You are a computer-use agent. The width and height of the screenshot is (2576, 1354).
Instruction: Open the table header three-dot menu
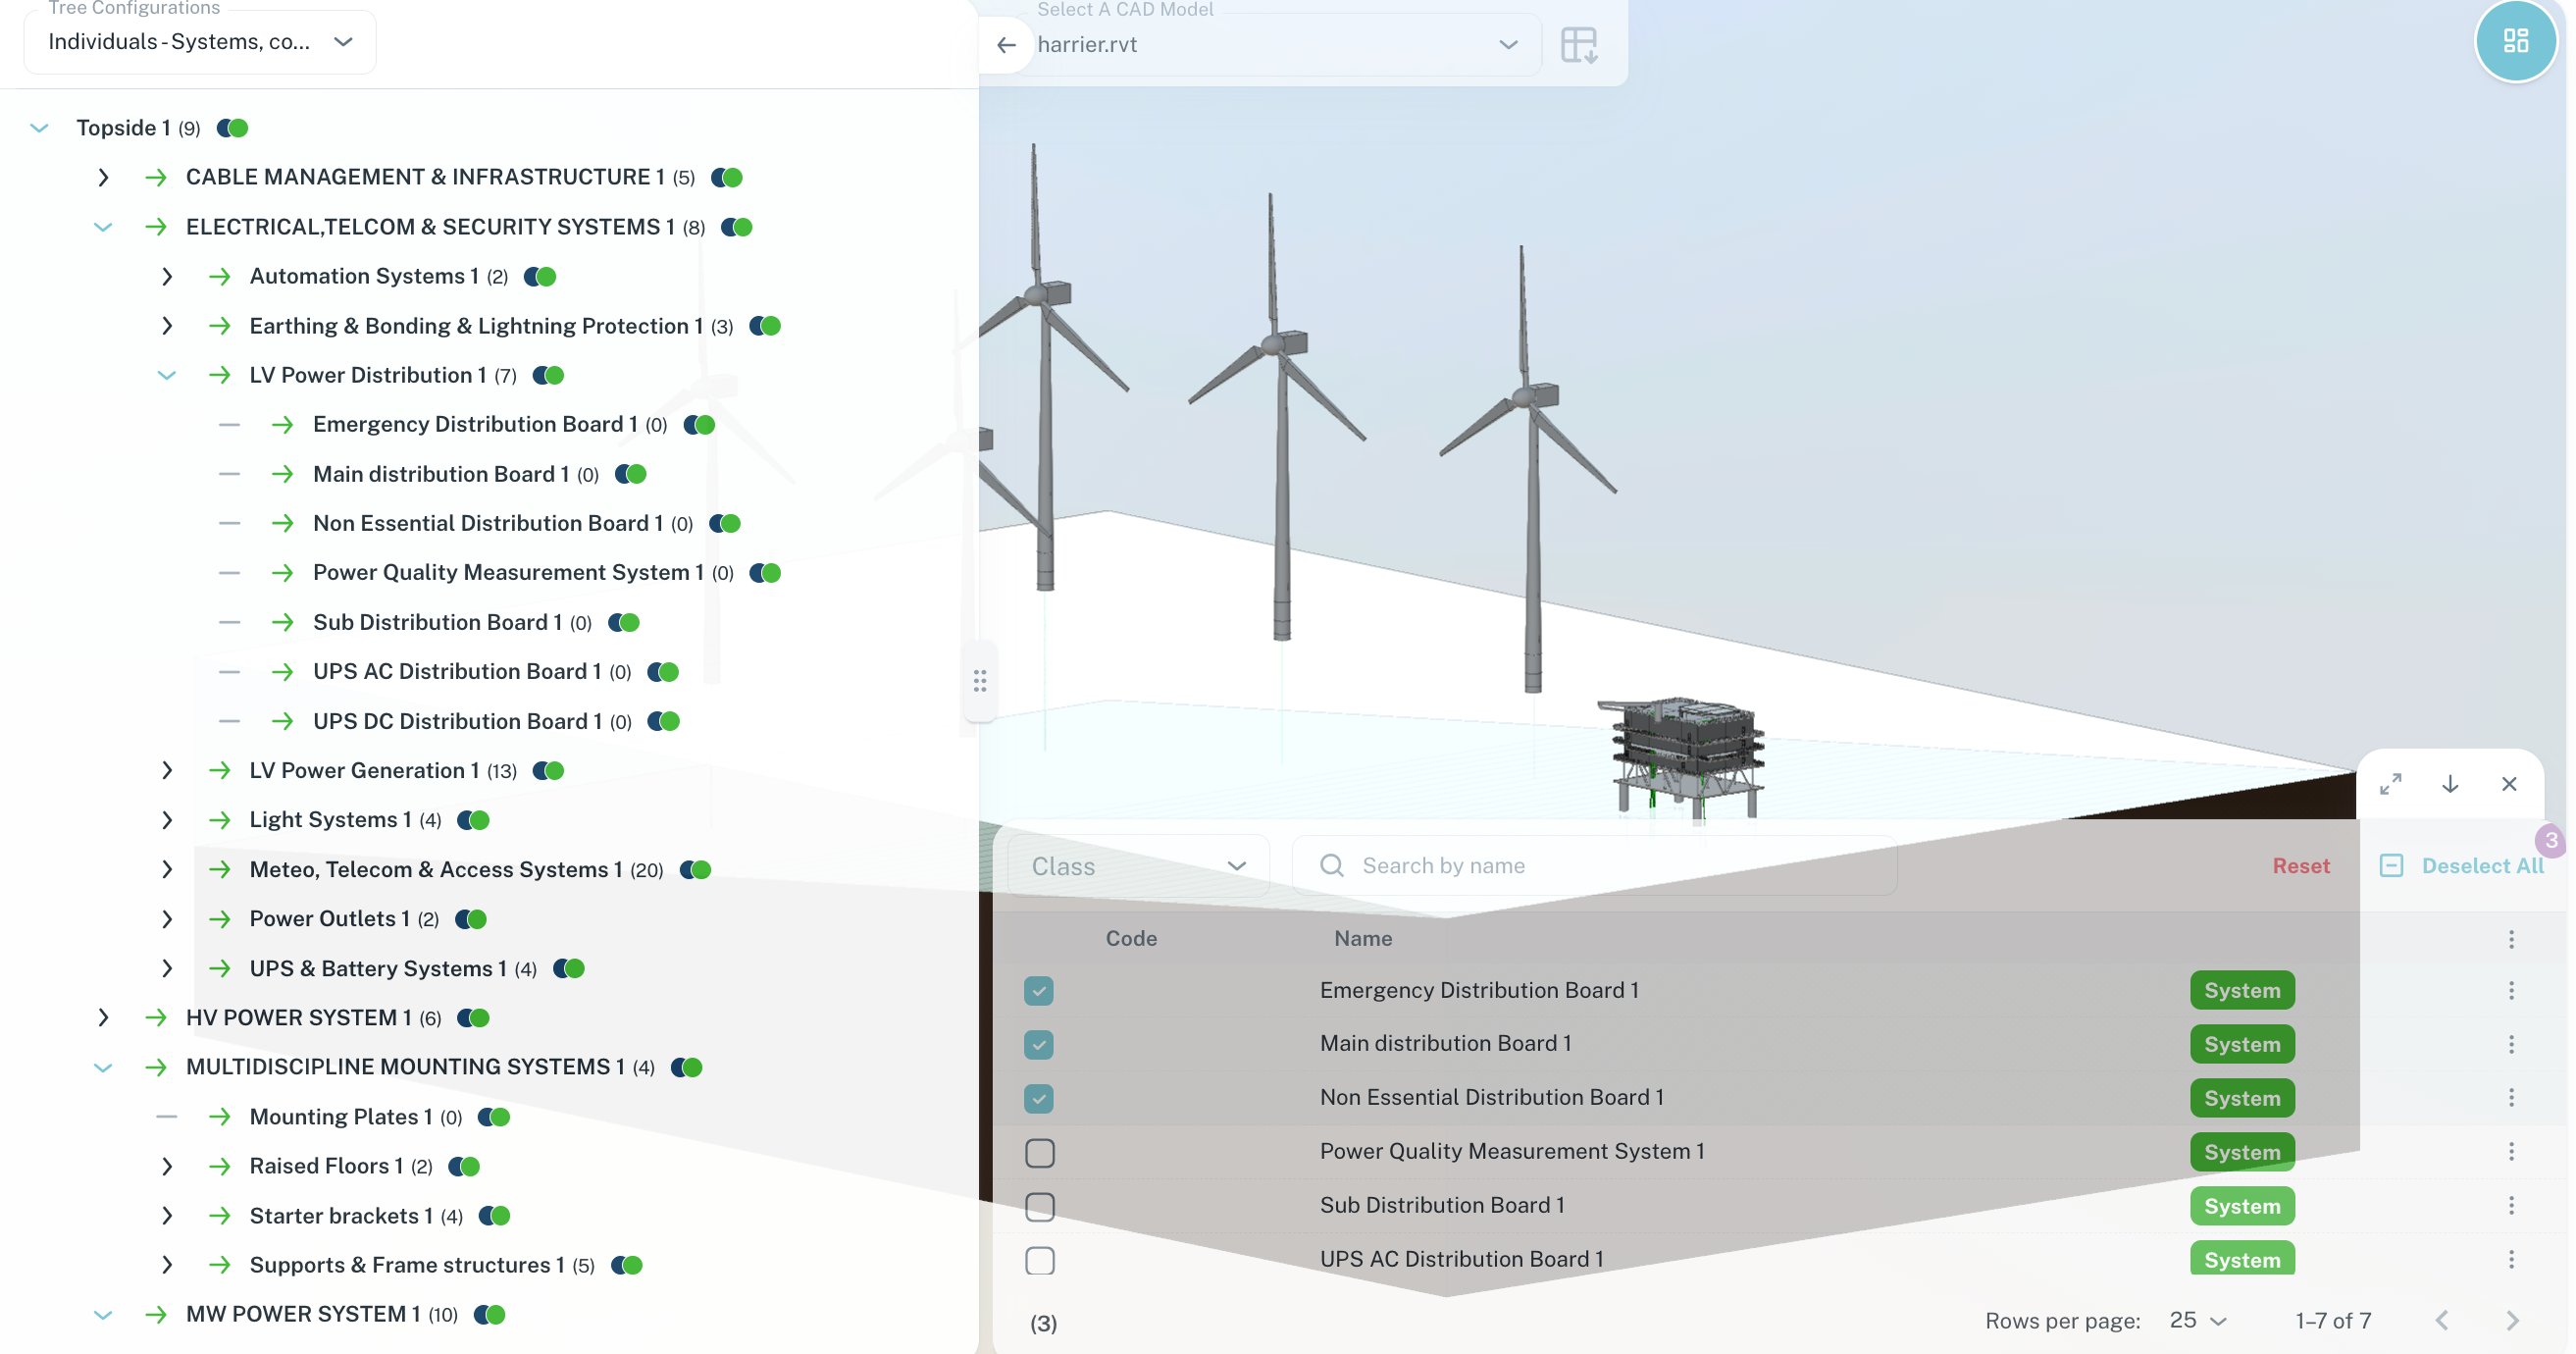(2510, 939)
